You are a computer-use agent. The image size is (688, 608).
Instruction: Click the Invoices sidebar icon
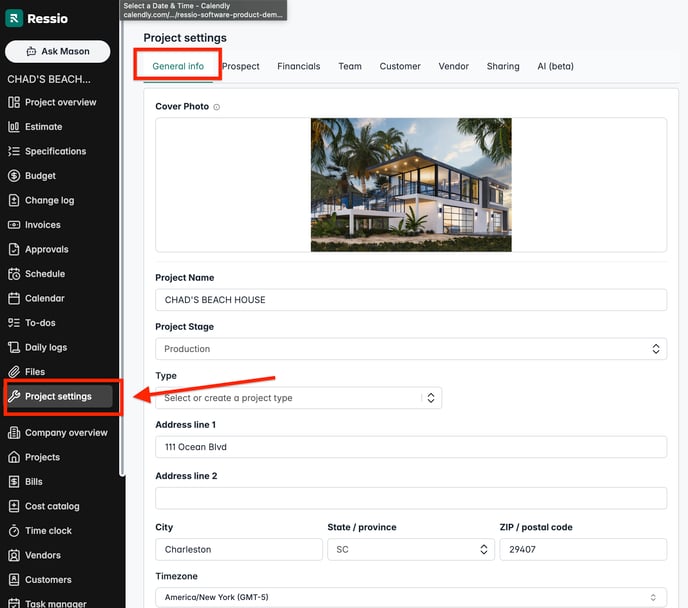(14, 225)
